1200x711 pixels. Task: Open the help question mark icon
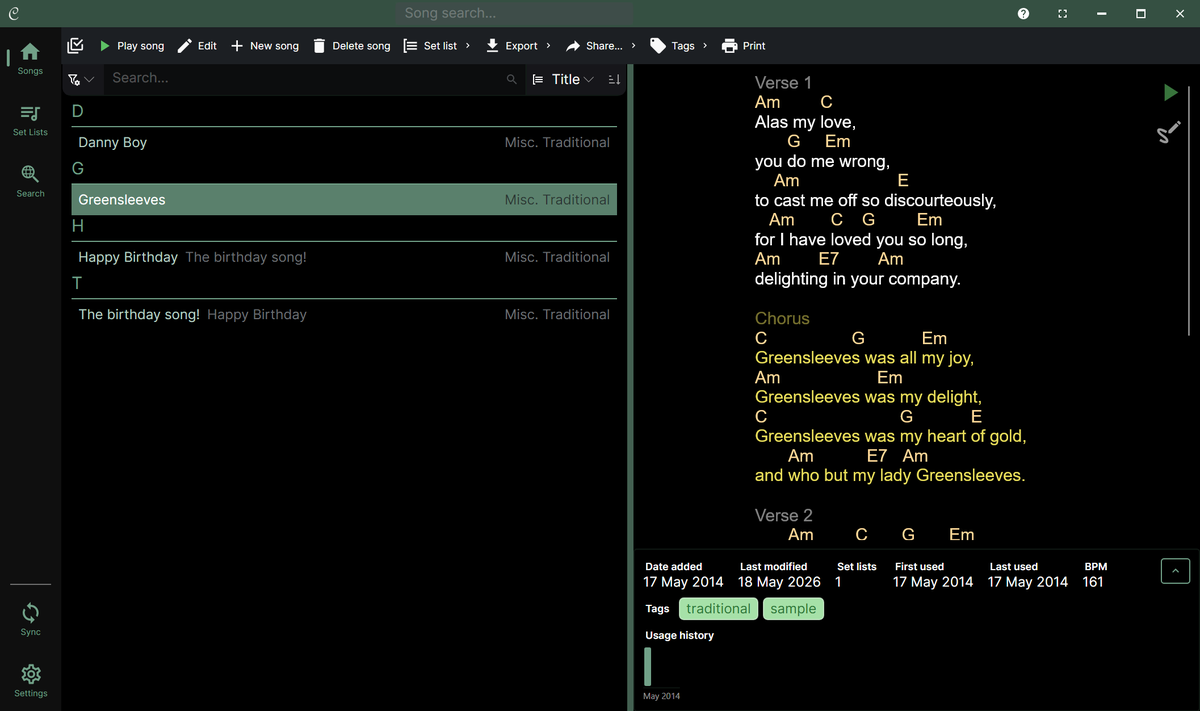point(1023,14)
